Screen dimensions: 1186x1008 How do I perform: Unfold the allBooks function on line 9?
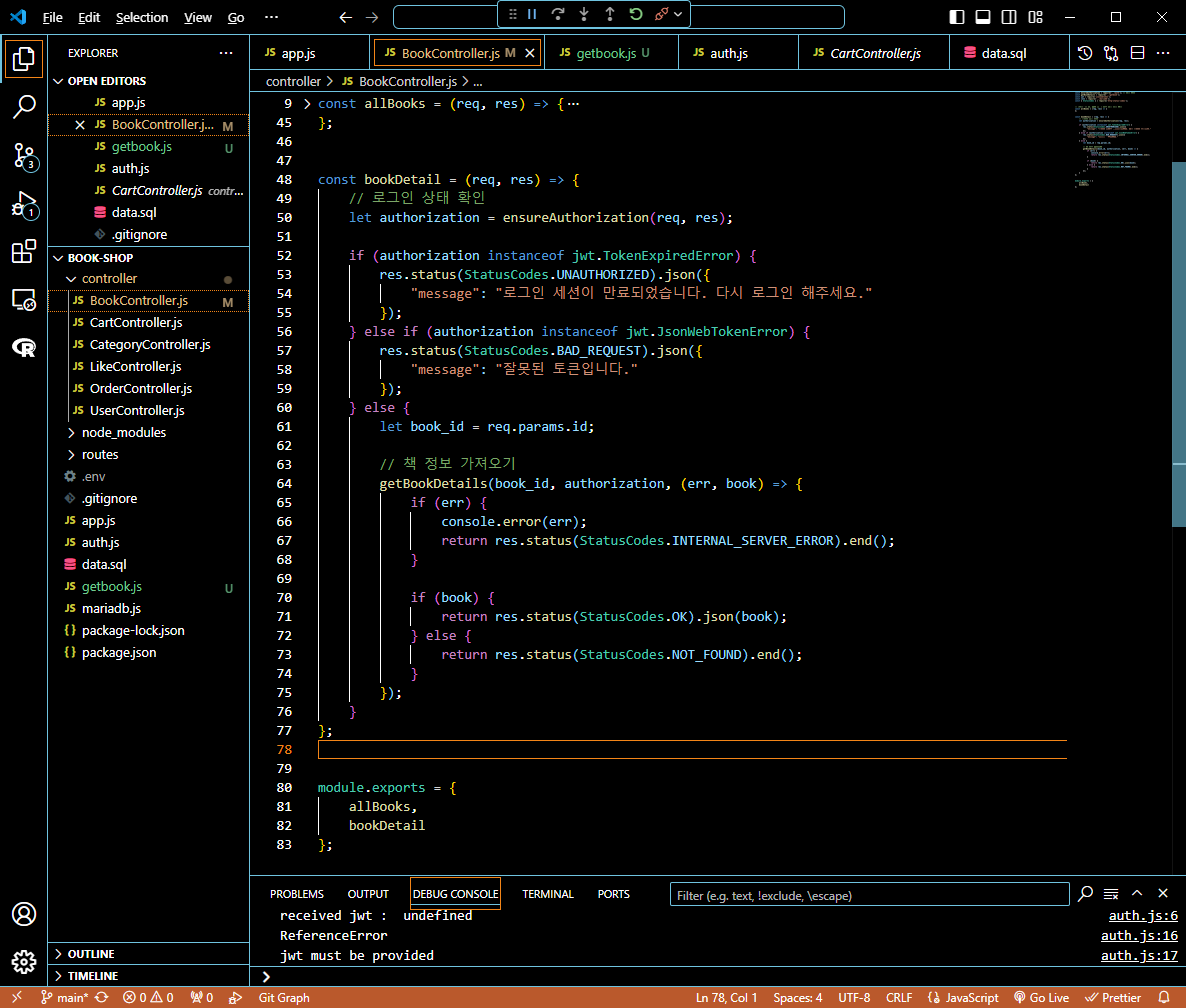[307, 104]
